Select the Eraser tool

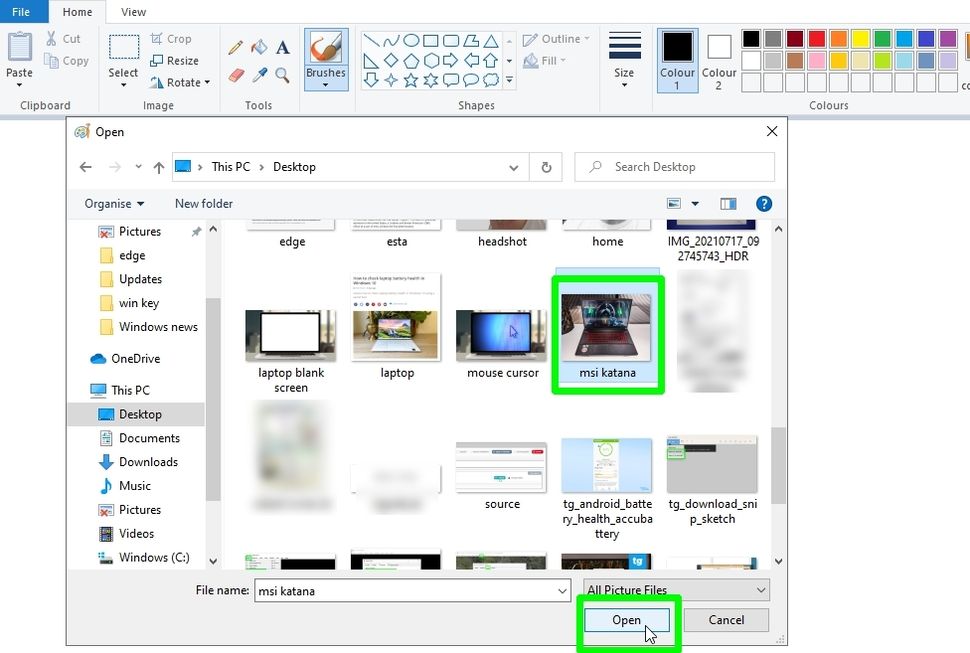click(x=238, y=72)
